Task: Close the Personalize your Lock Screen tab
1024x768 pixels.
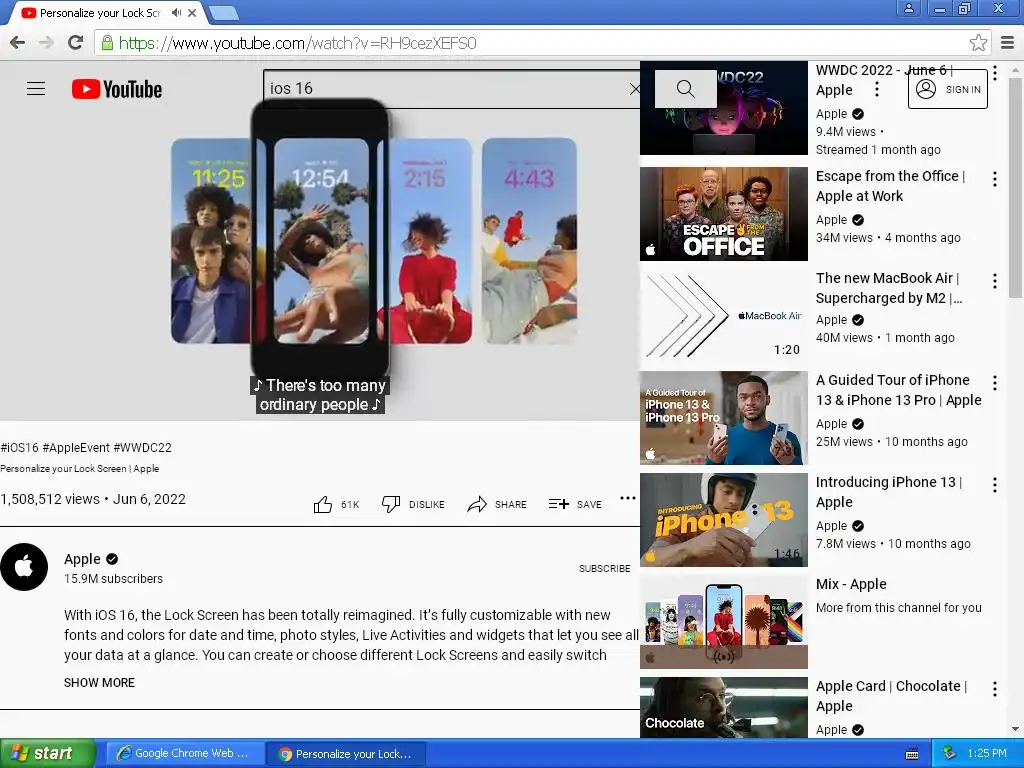Action: point(192,12)
